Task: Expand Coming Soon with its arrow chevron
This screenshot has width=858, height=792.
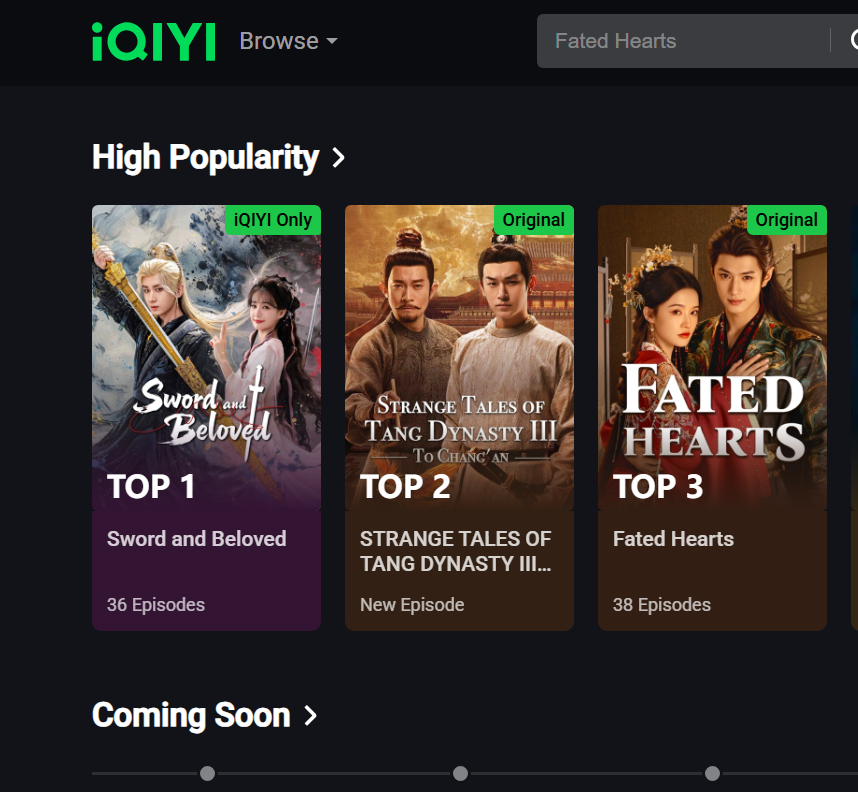Action: point(310,716)
